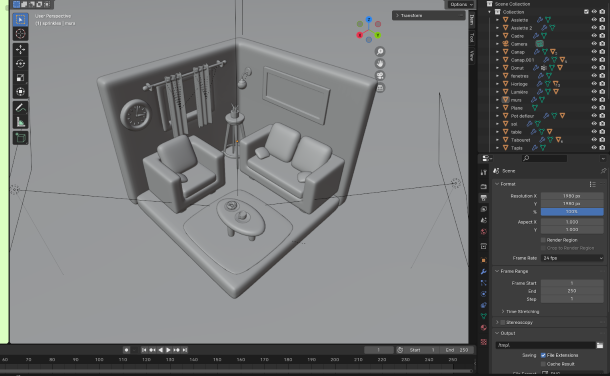Click the zoom magnifier viewport icon

coord(380,51)
